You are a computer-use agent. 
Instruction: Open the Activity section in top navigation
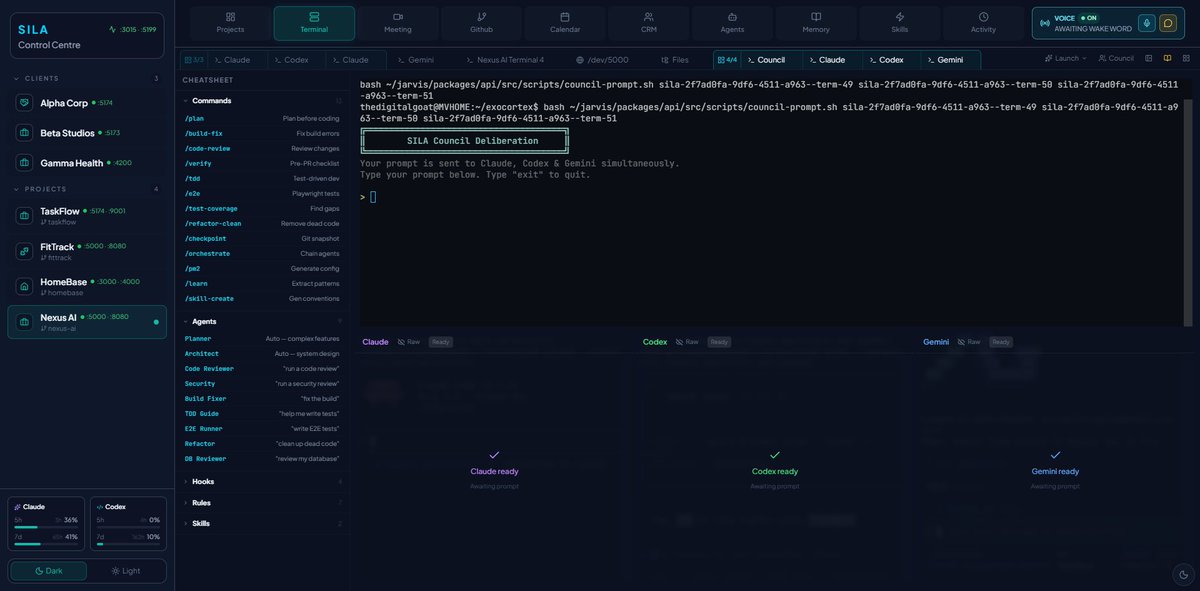click(x=983, y=23)
